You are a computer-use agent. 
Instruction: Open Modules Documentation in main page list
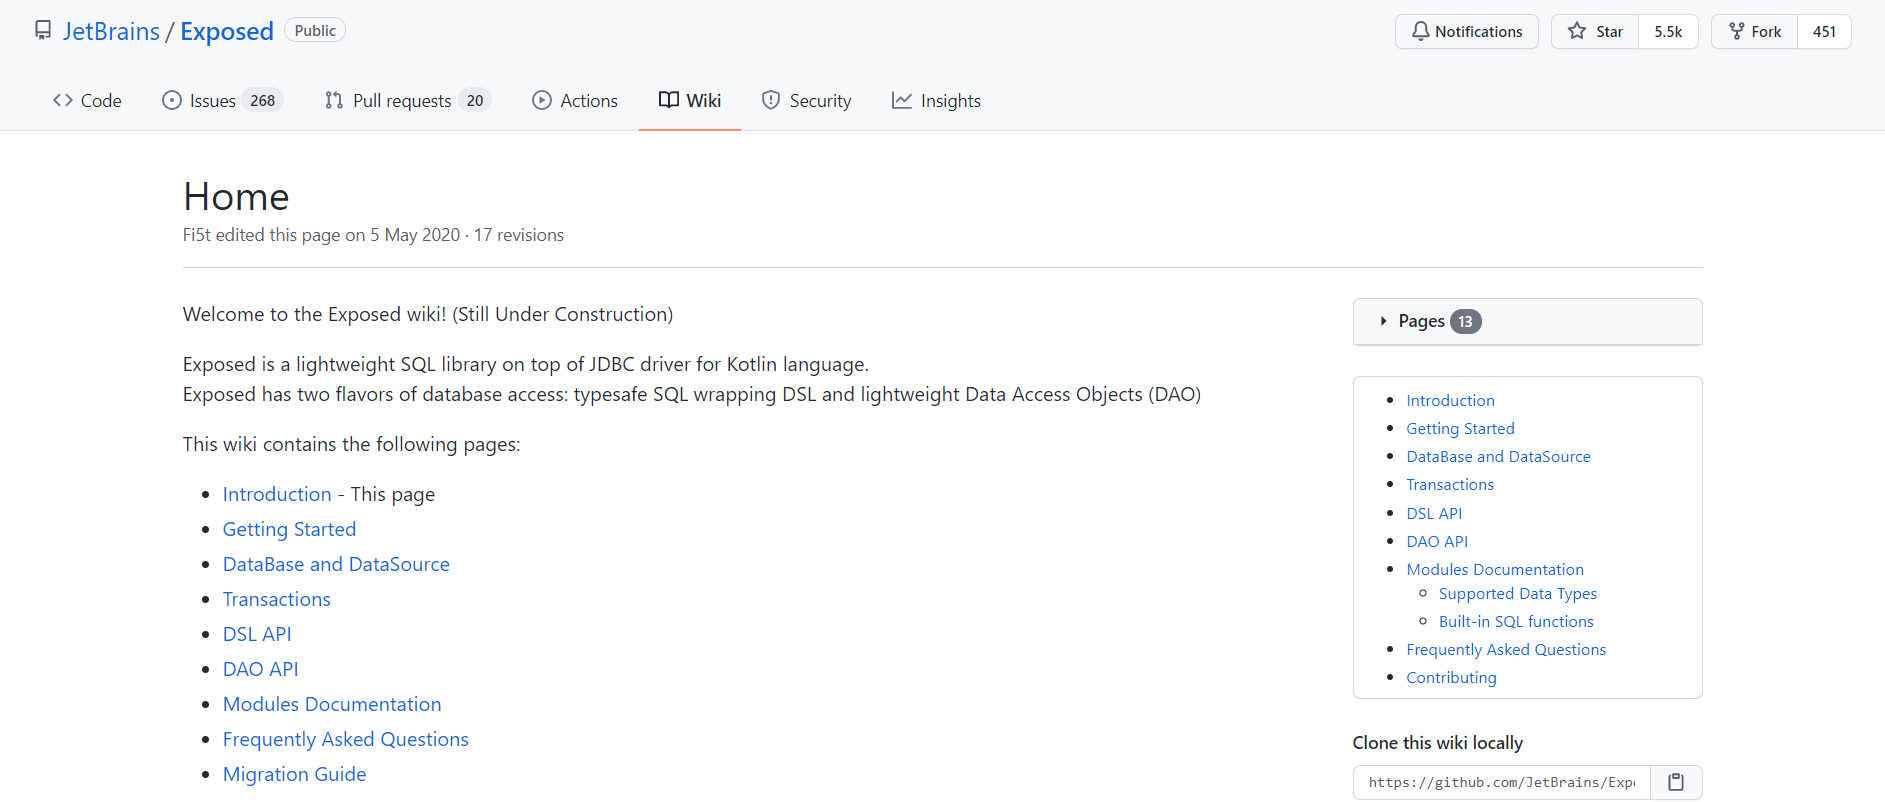332,704
